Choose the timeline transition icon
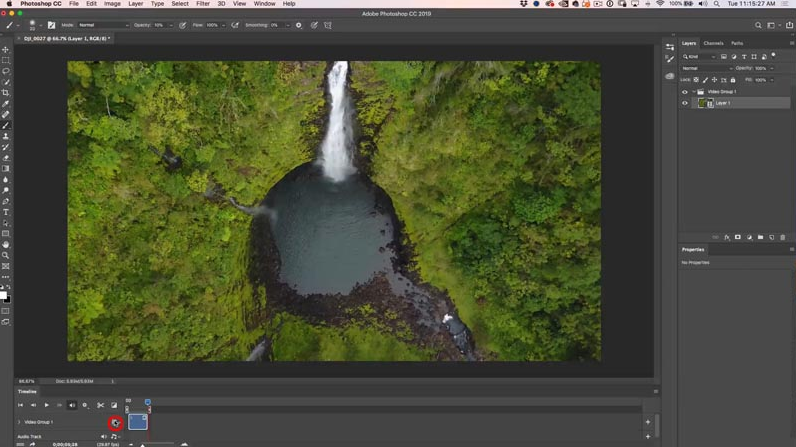This screenshot has height=447, width=796. (114, 405)
